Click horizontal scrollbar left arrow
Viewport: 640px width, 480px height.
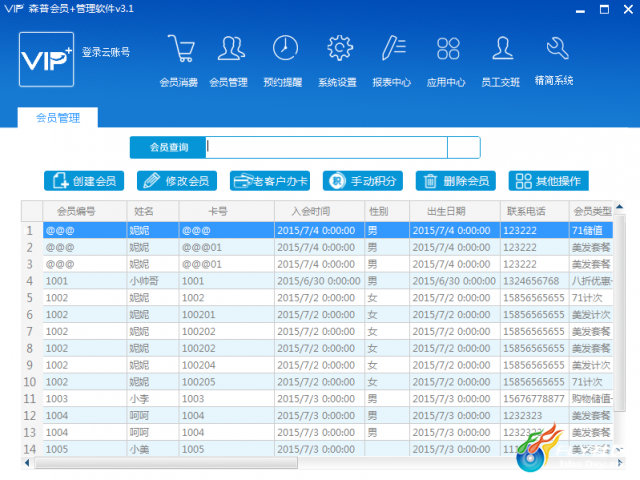click(27, 463)
